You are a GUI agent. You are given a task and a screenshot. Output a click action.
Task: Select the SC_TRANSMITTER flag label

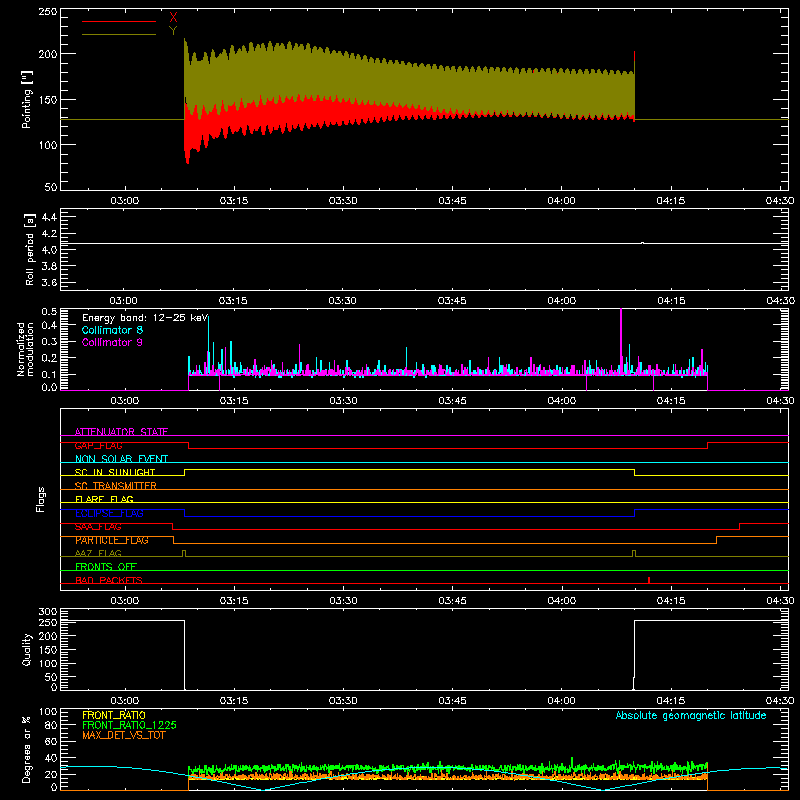tap(116, 485)
